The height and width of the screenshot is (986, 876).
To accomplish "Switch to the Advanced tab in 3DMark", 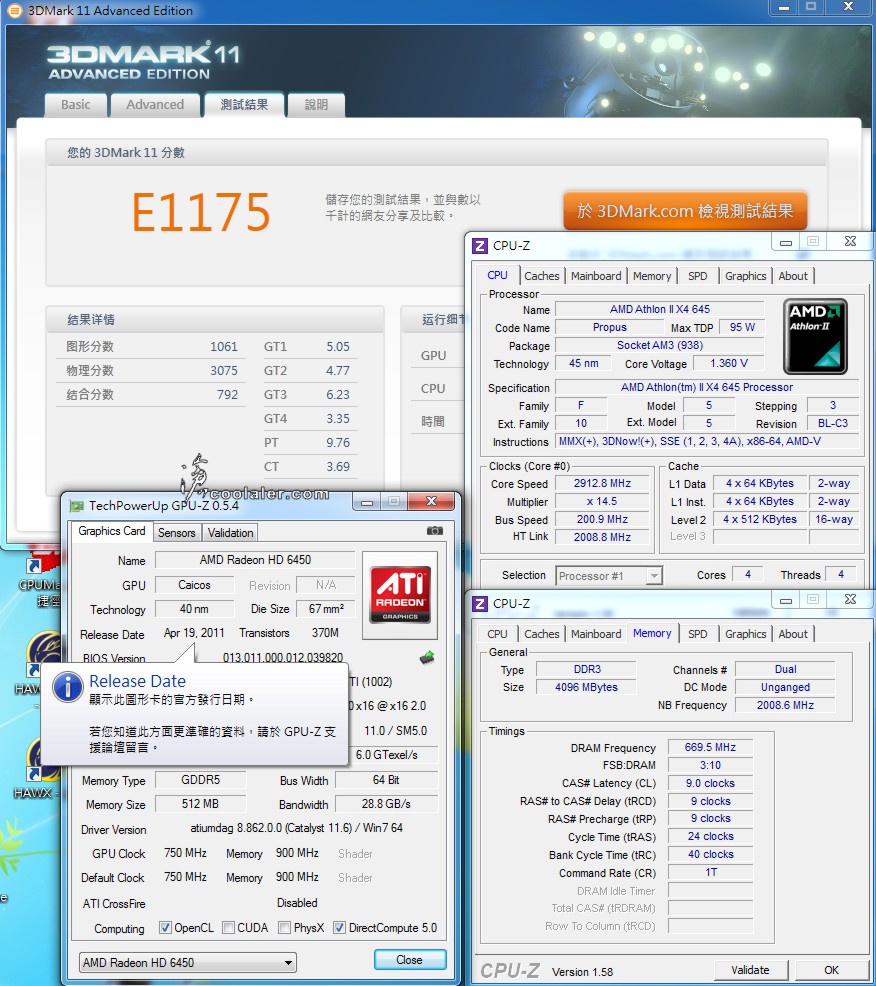I will point(155,105).
